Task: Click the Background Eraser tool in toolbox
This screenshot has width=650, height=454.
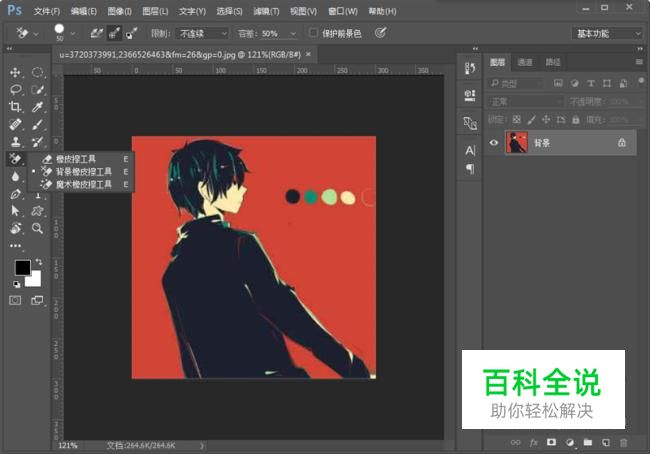Action: [x=15, y=159]
